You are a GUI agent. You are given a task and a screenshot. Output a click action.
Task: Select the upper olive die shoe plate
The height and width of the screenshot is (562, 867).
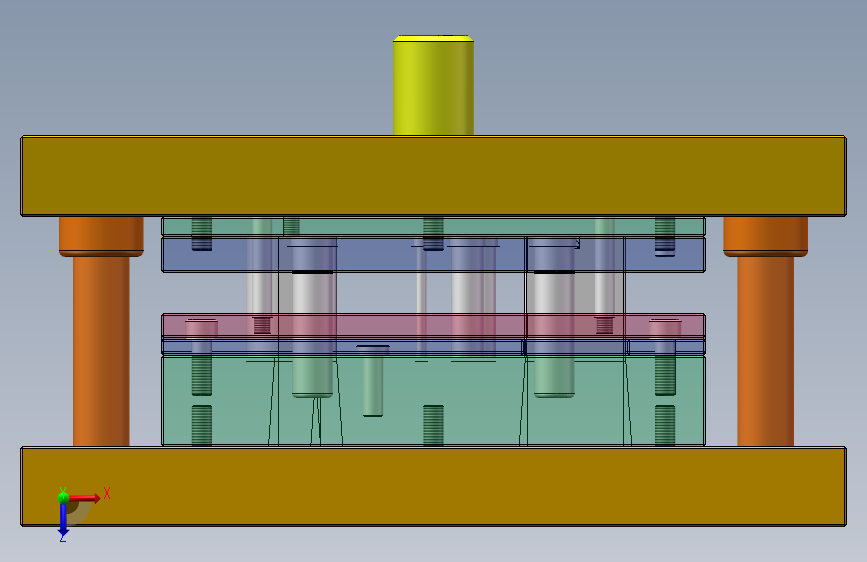click(433, 175)
